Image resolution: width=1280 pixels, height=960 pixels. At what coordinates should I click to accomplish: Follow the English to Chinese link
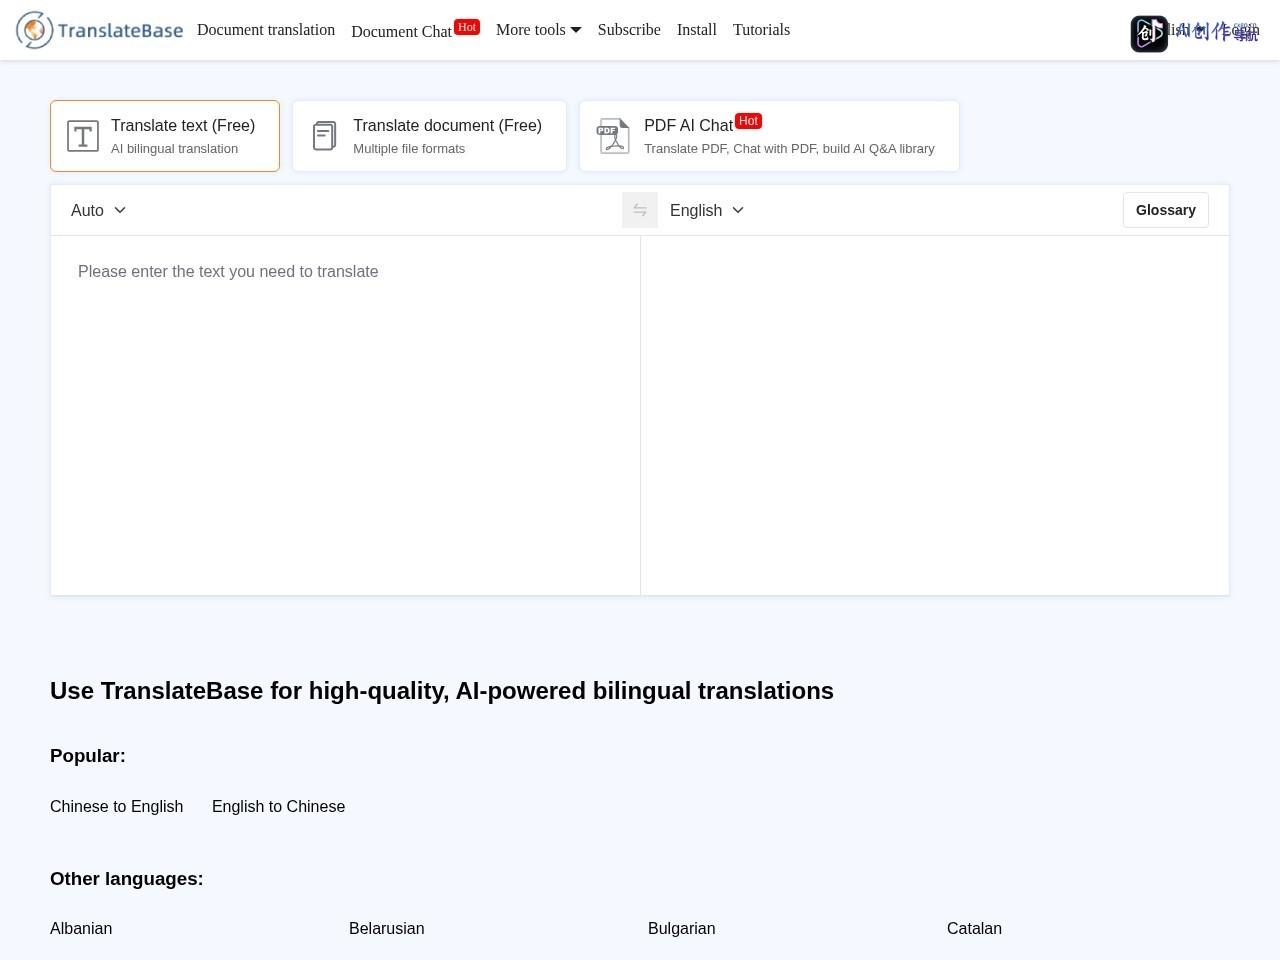(279, 806)
